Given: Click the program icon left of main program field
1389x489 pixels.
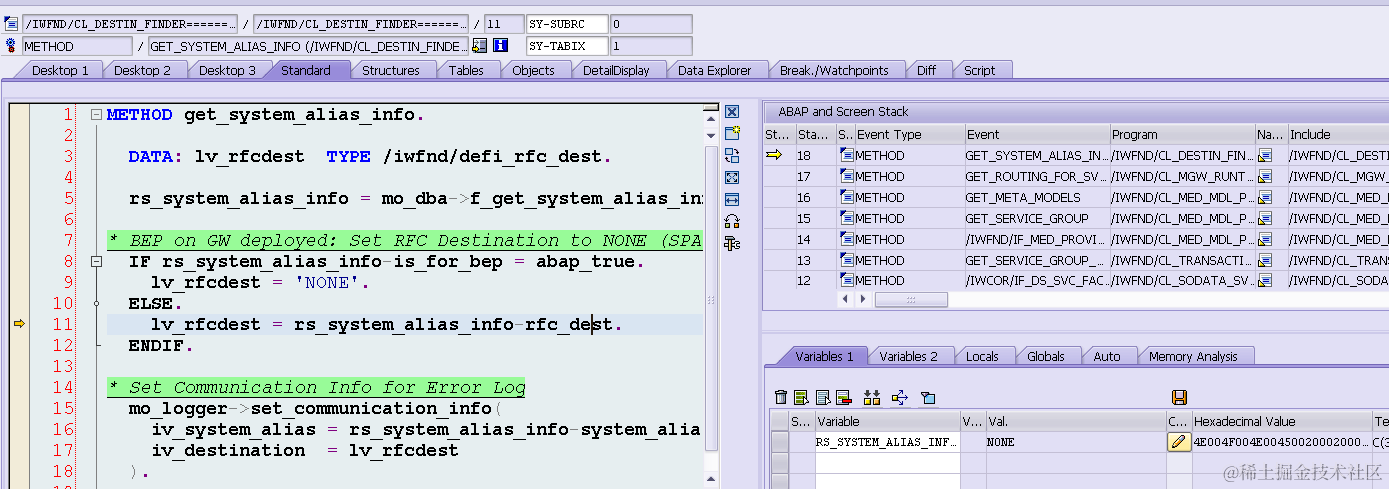Looking at the screenshot, I should [x=11, y=24].
